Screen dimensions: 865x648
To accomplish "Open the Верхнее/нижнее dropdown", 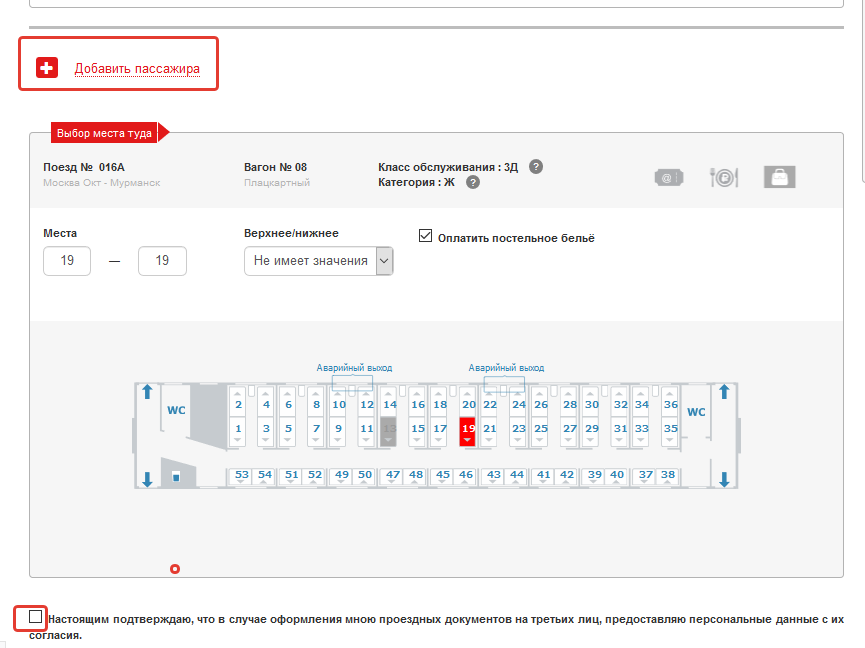I will click(318, 261).
